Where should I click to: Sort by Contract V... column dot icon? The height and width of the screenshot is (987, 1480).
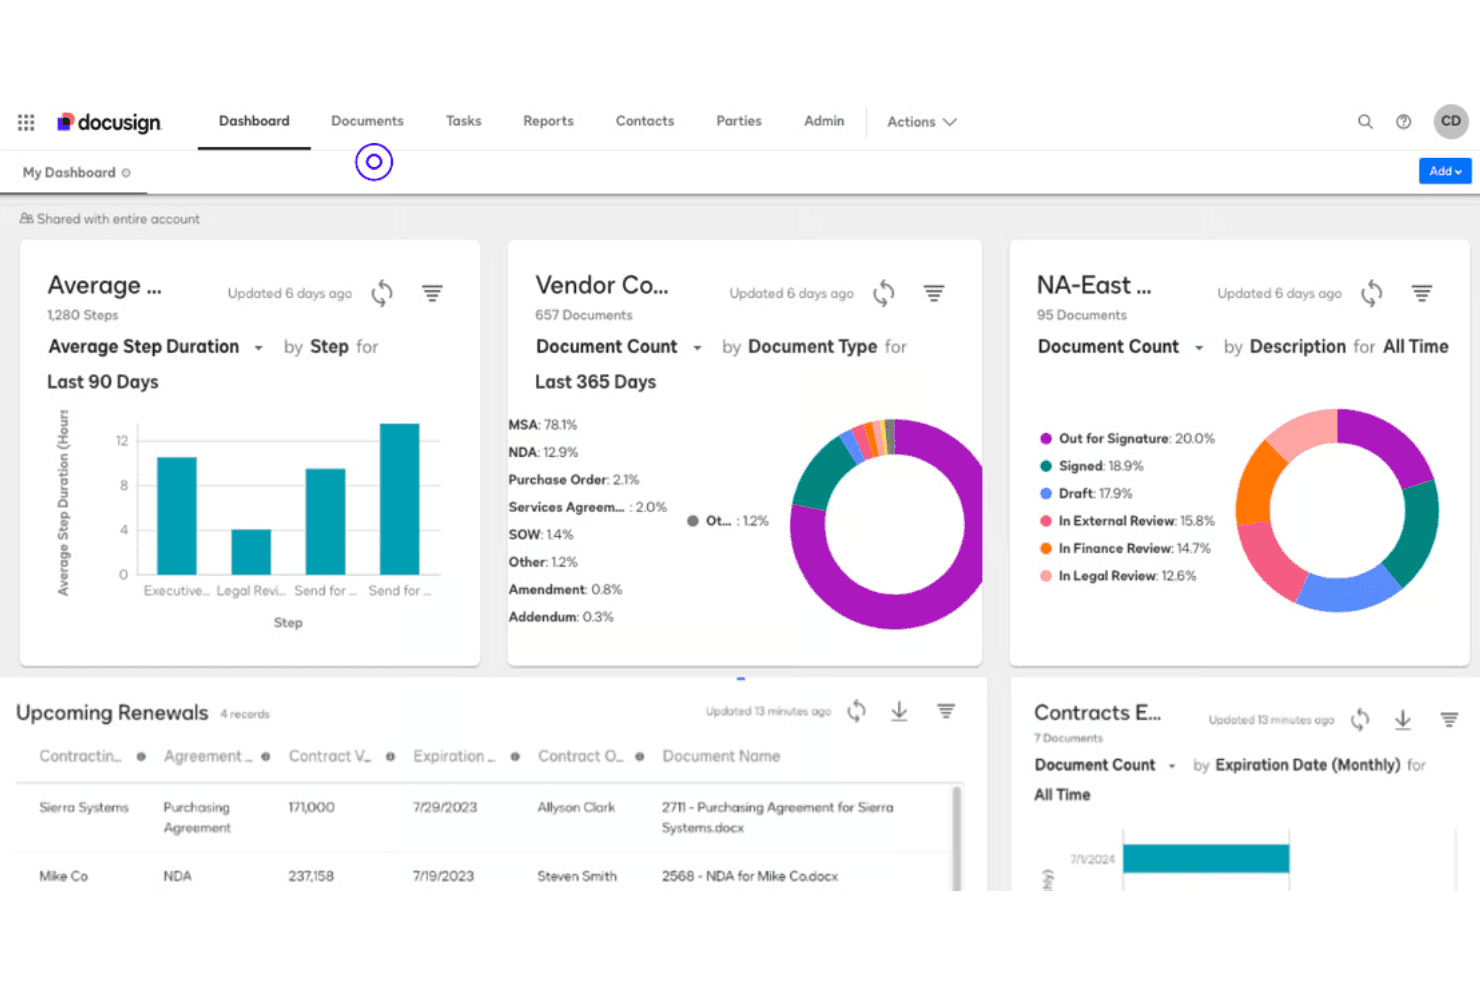(x=390, y=757)
